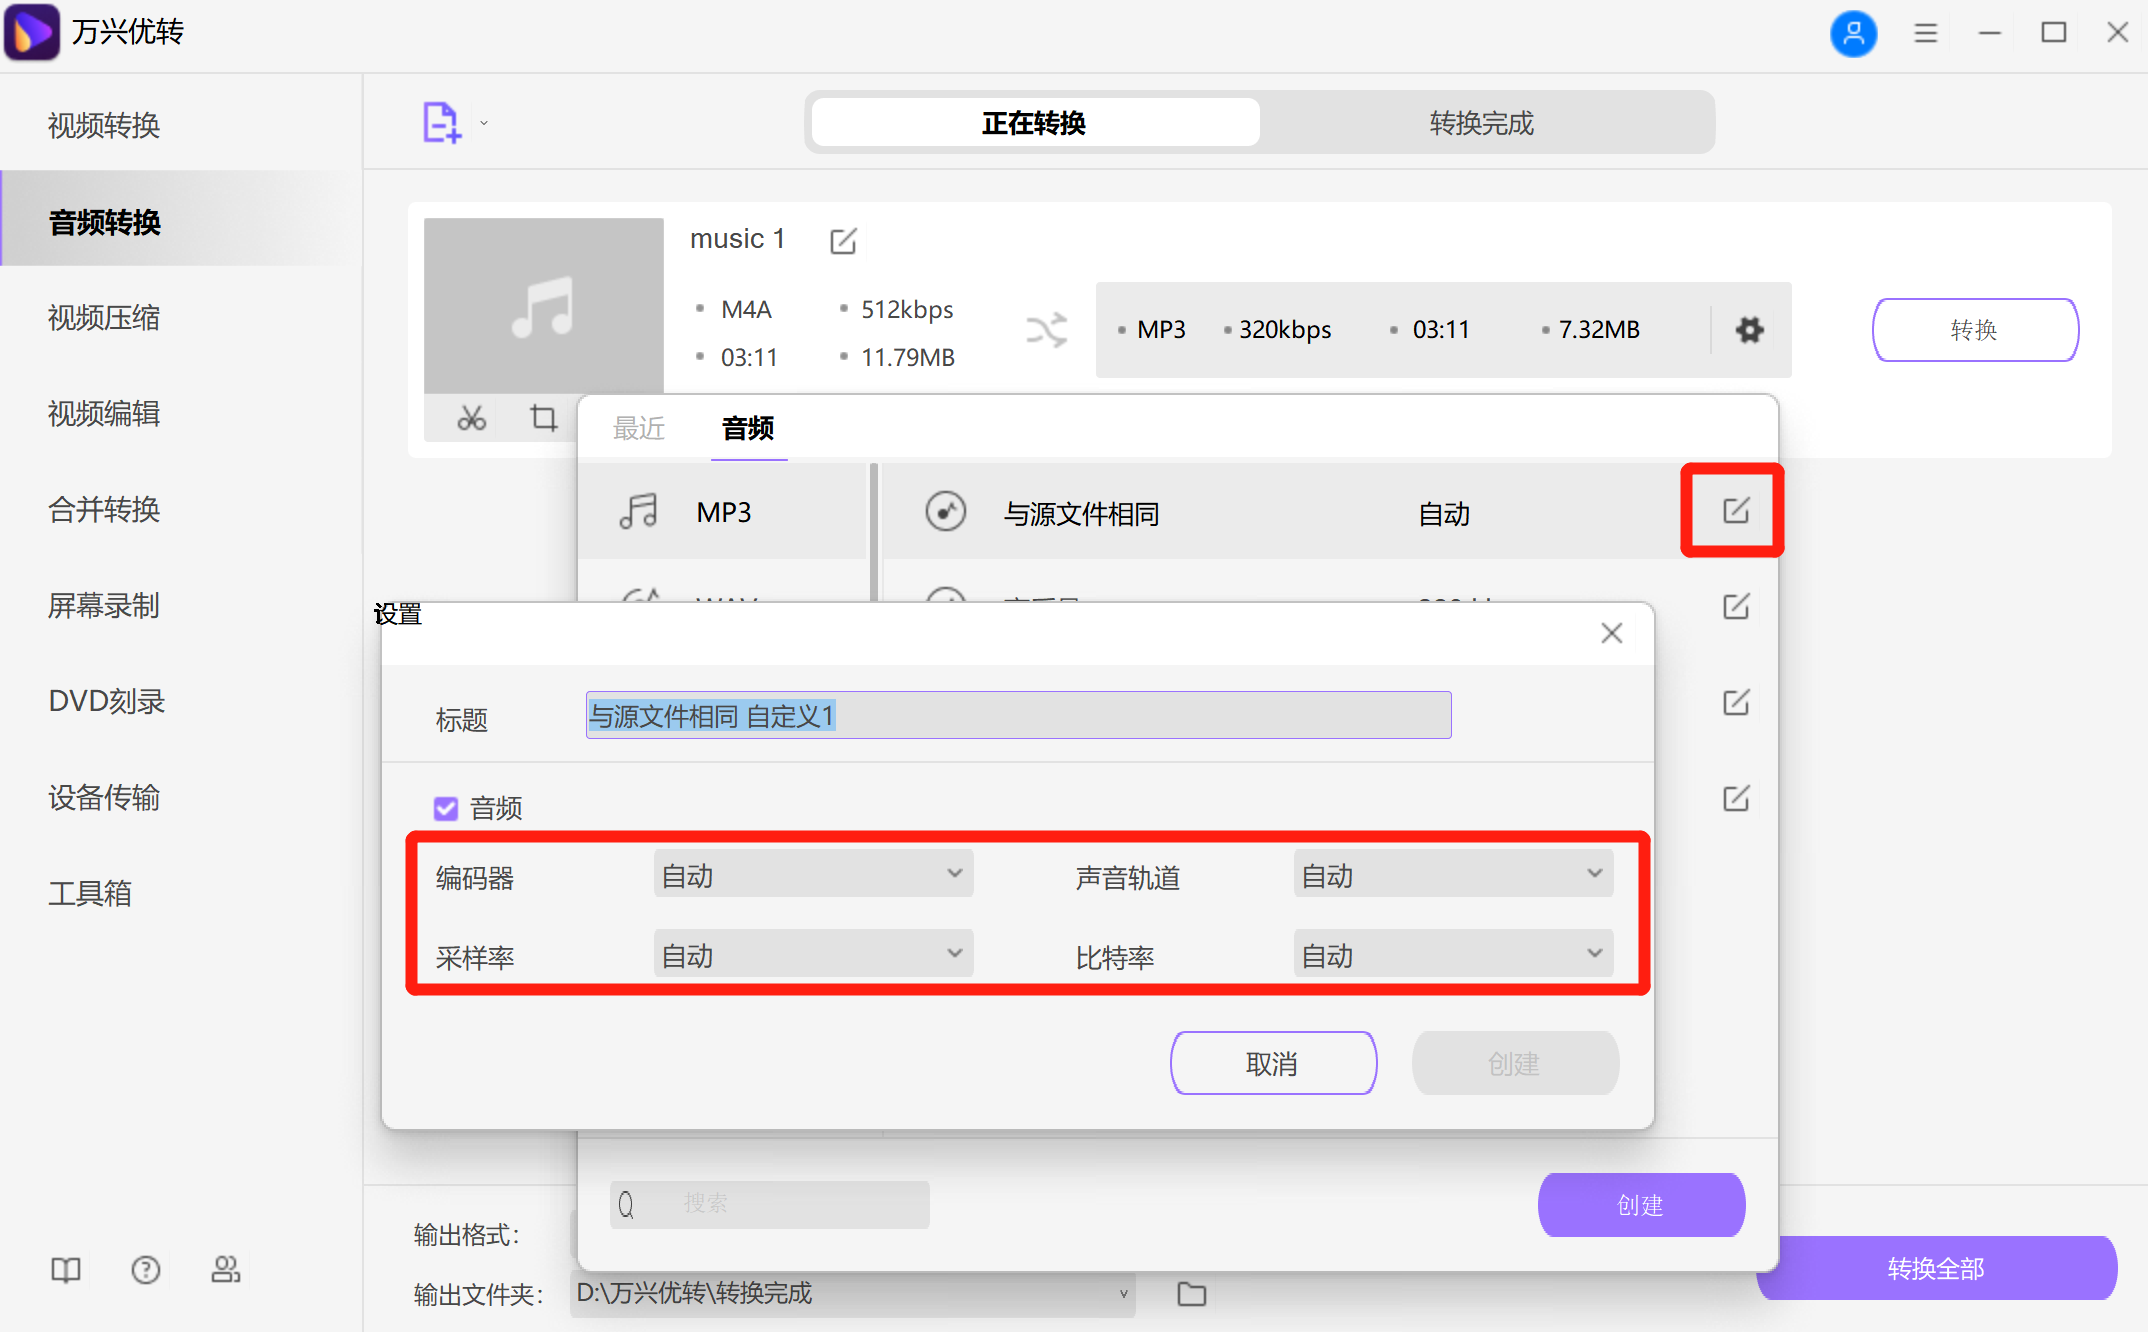This screenshot has height=1332, width=2148.
Task: Open the community sharing icon
Action: [226, 1270]
